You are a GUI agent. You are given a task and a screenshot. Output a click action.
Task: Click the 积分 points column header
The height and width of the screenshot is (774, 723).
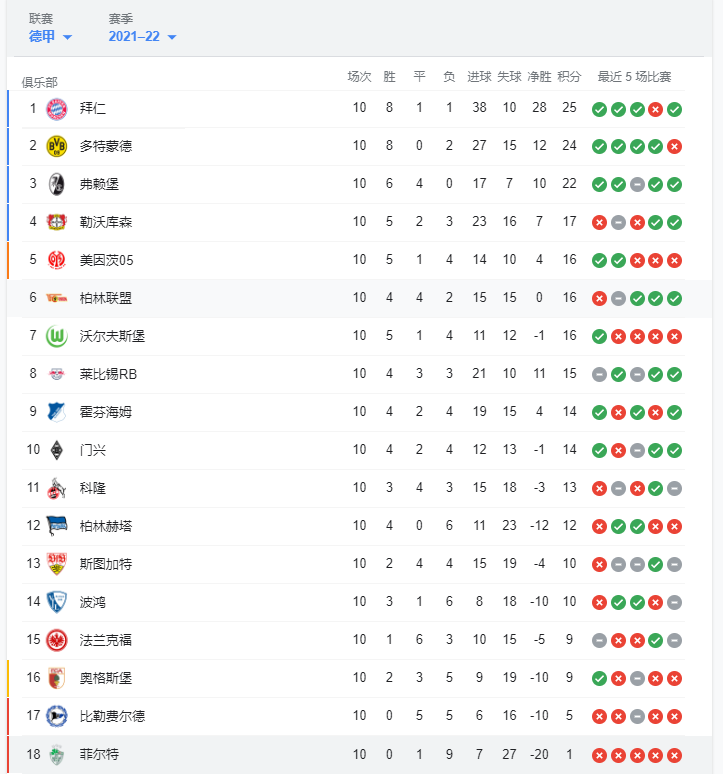(569, 77)
